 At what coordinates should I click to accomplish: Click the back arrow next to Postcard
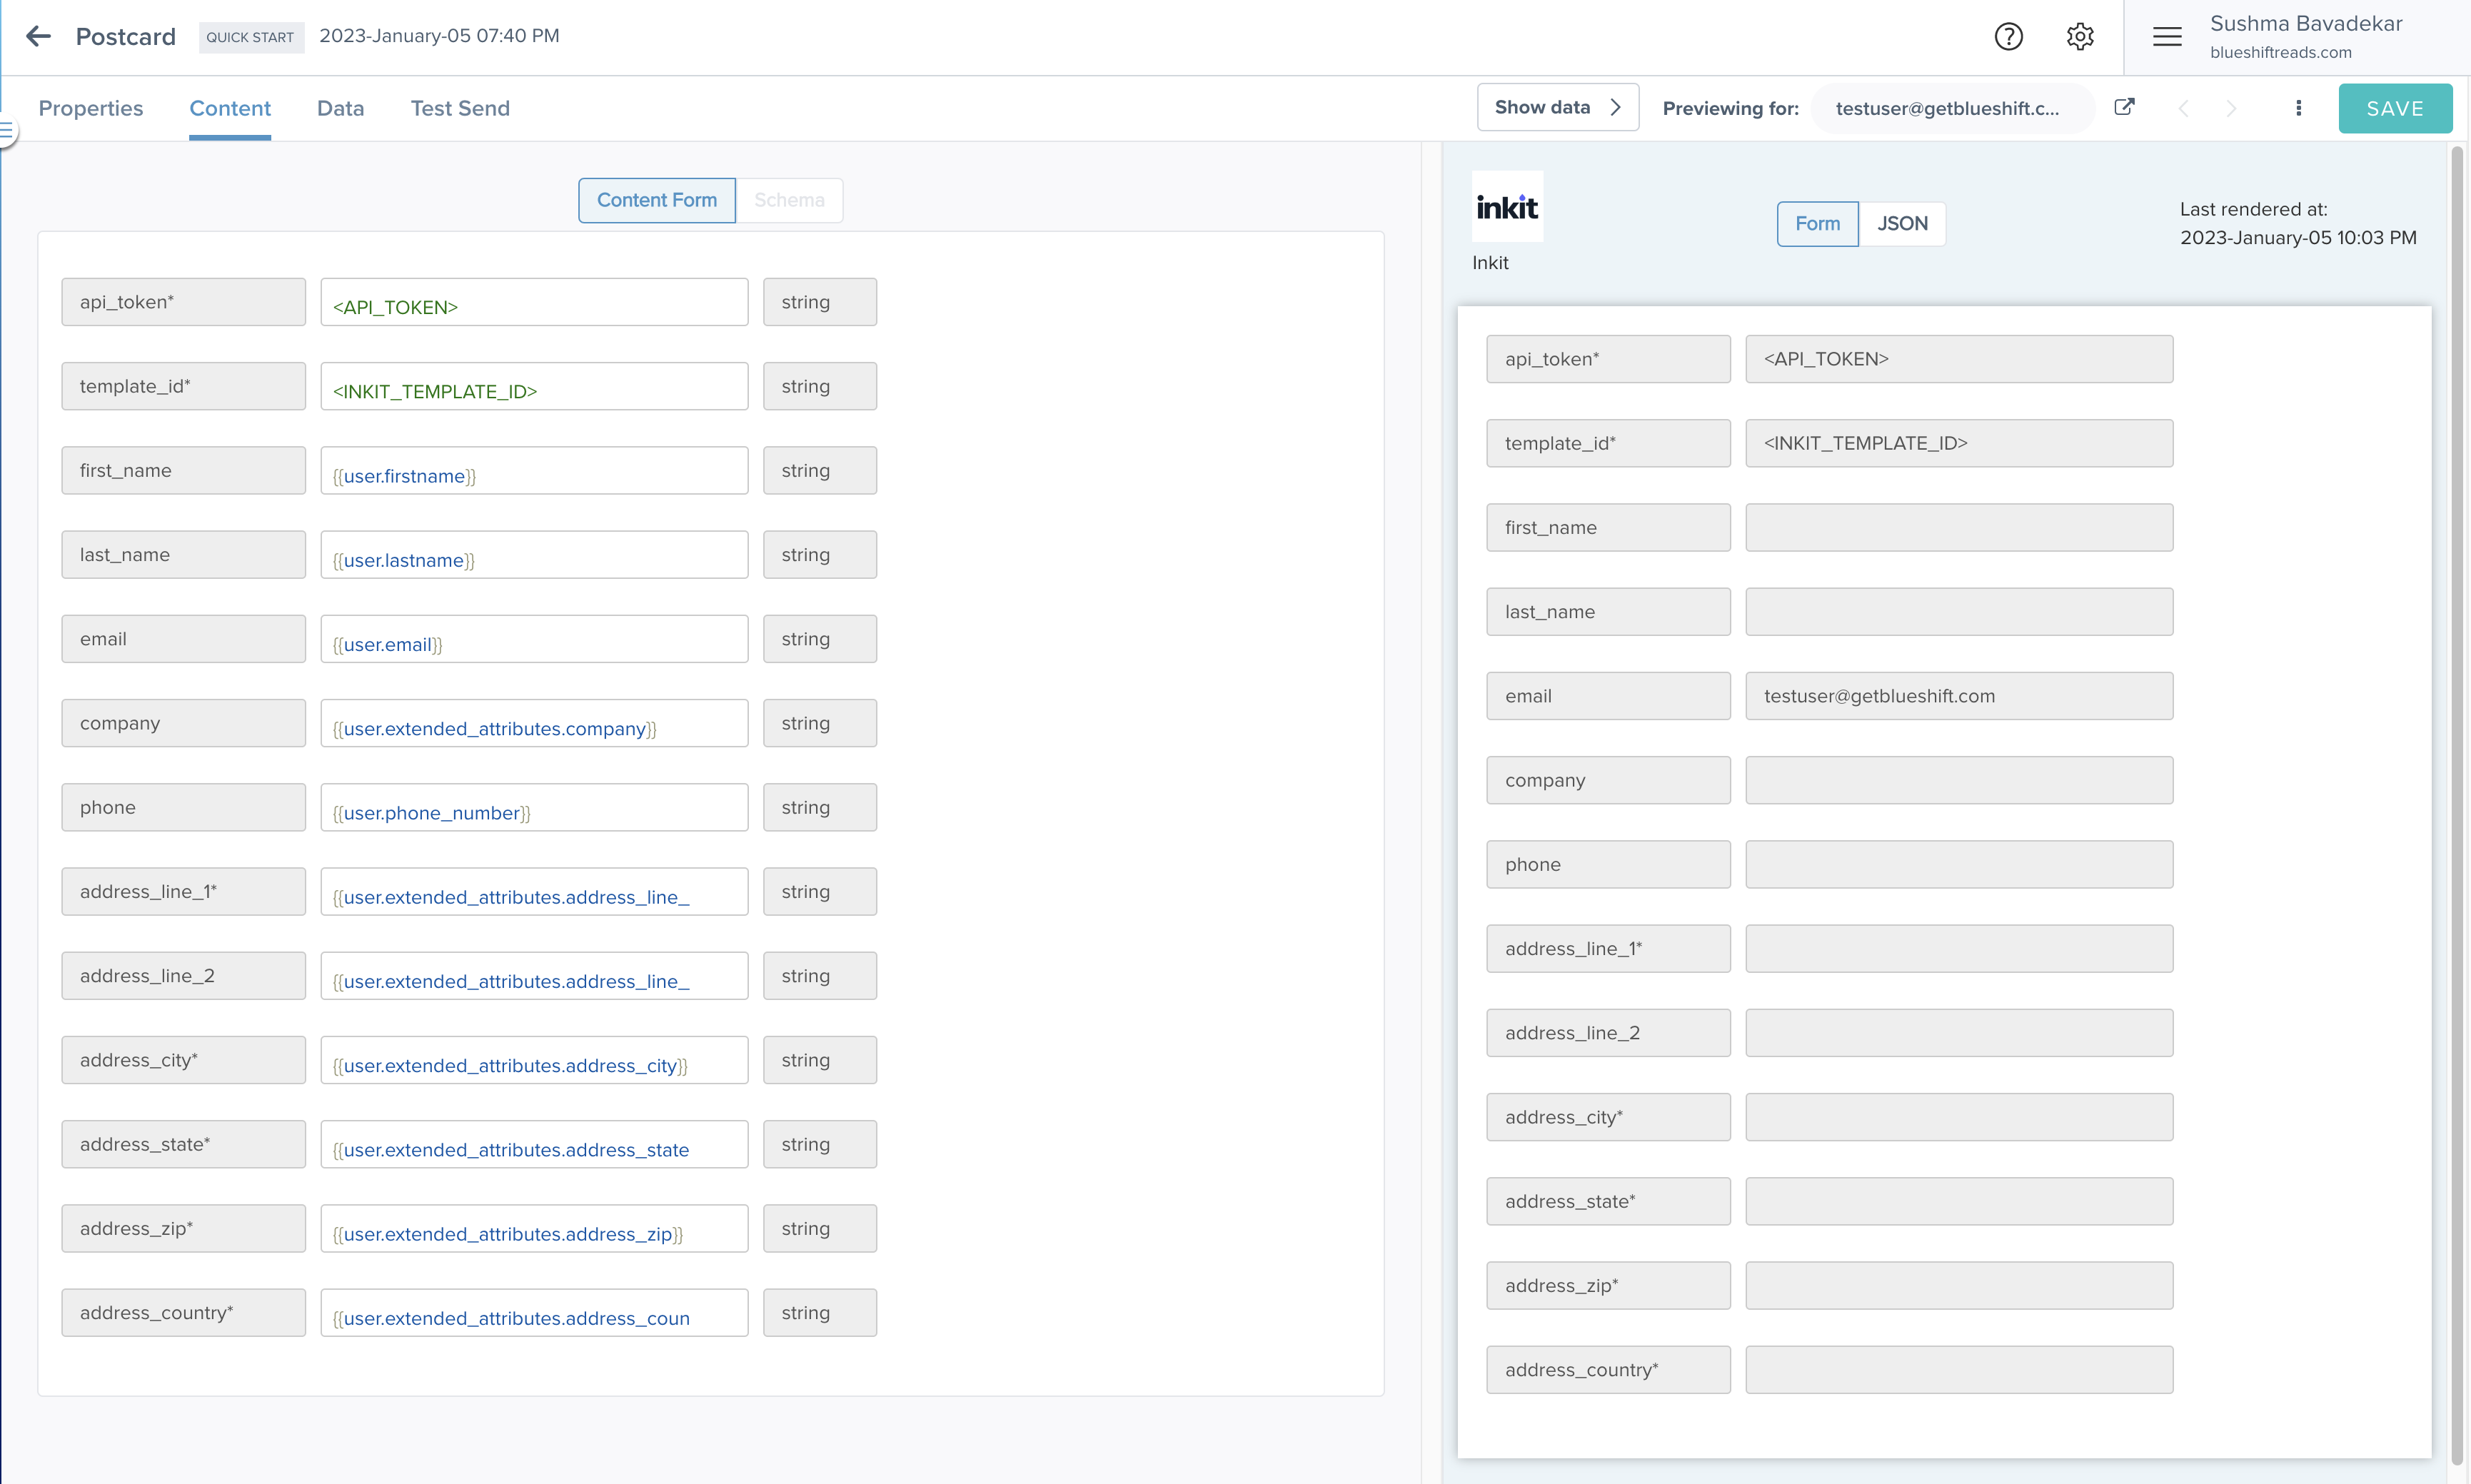point(39,36)
